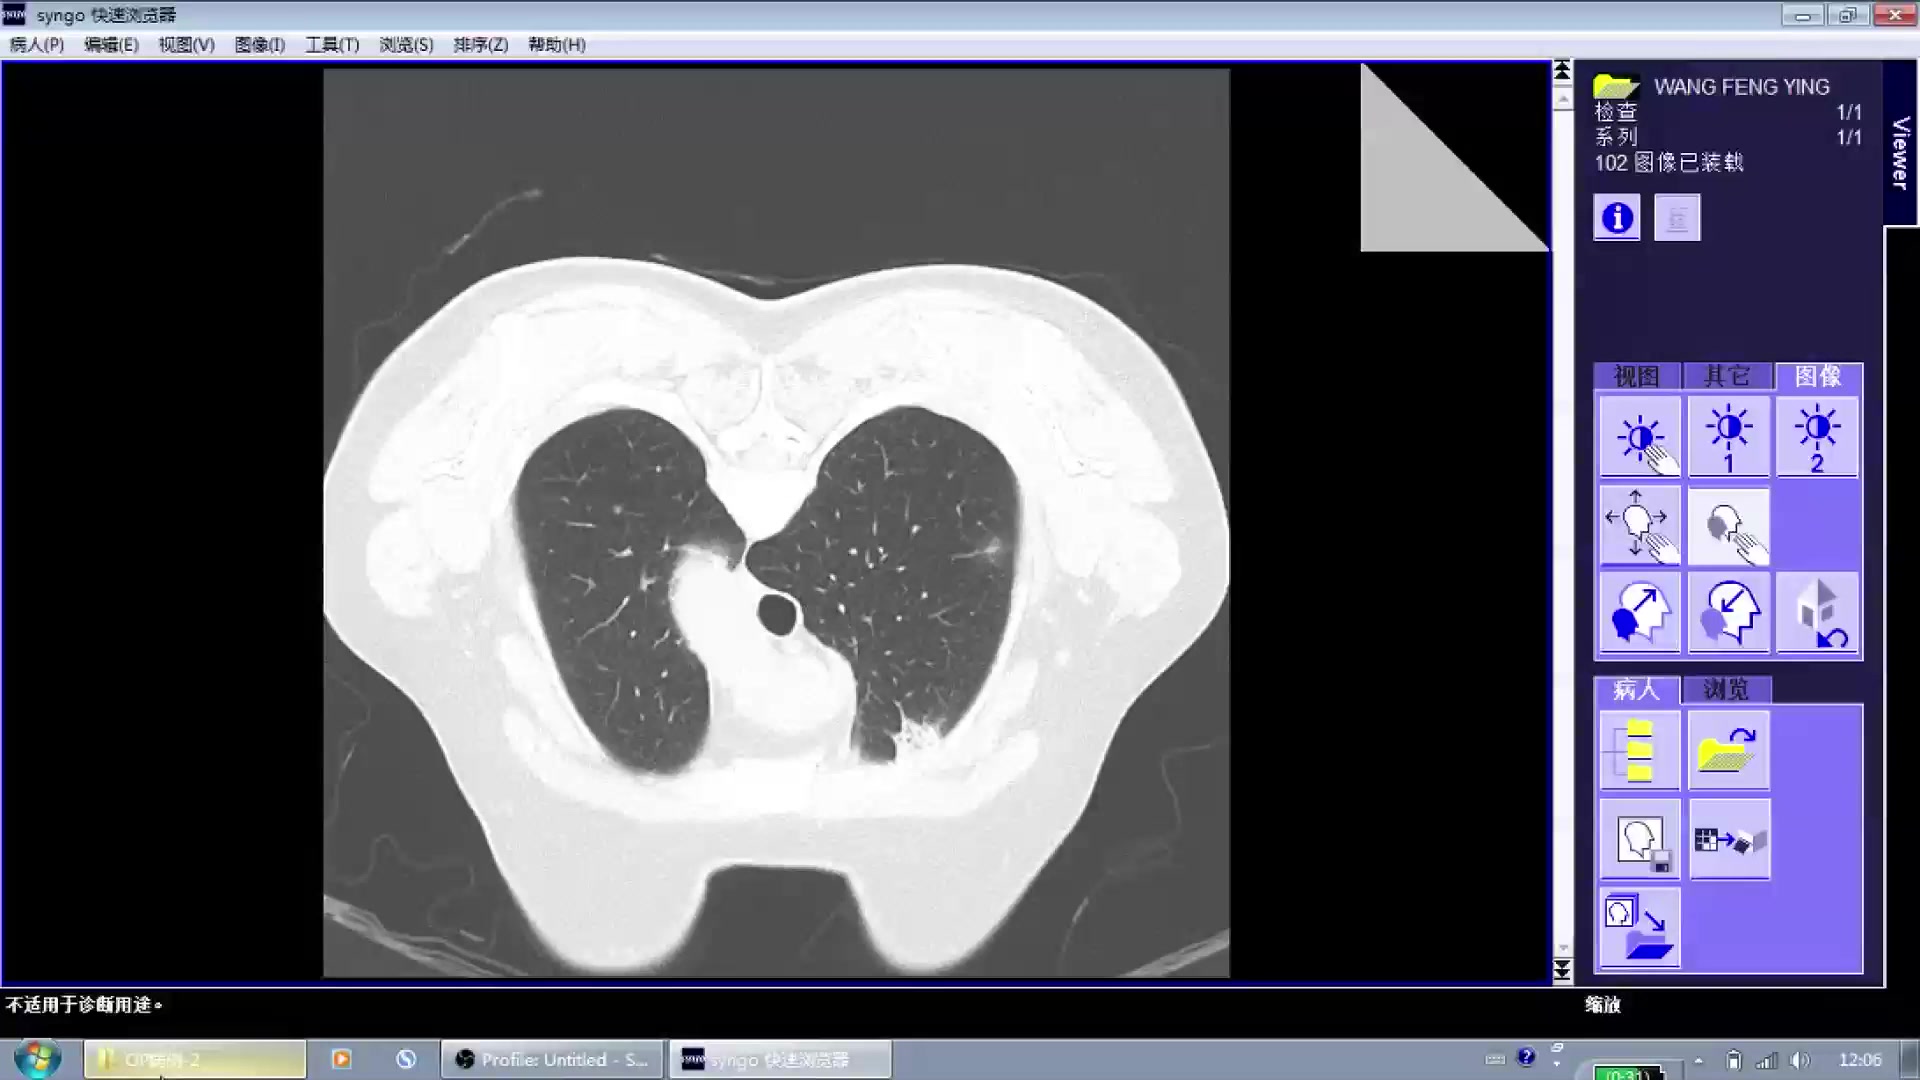Click the volume speaker tray icon

click(x=1800, y=1060)
